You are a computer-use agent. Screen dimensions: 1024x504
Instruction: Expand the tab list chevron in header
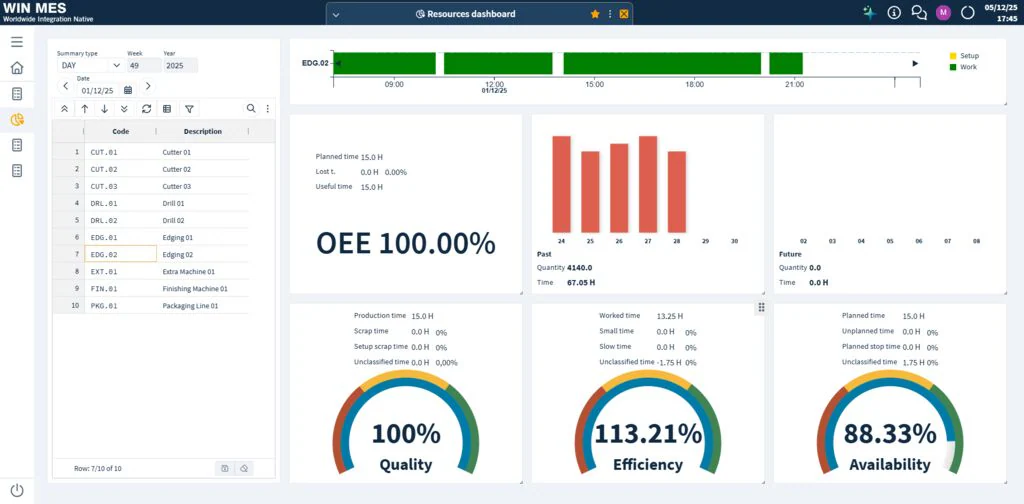336,14
